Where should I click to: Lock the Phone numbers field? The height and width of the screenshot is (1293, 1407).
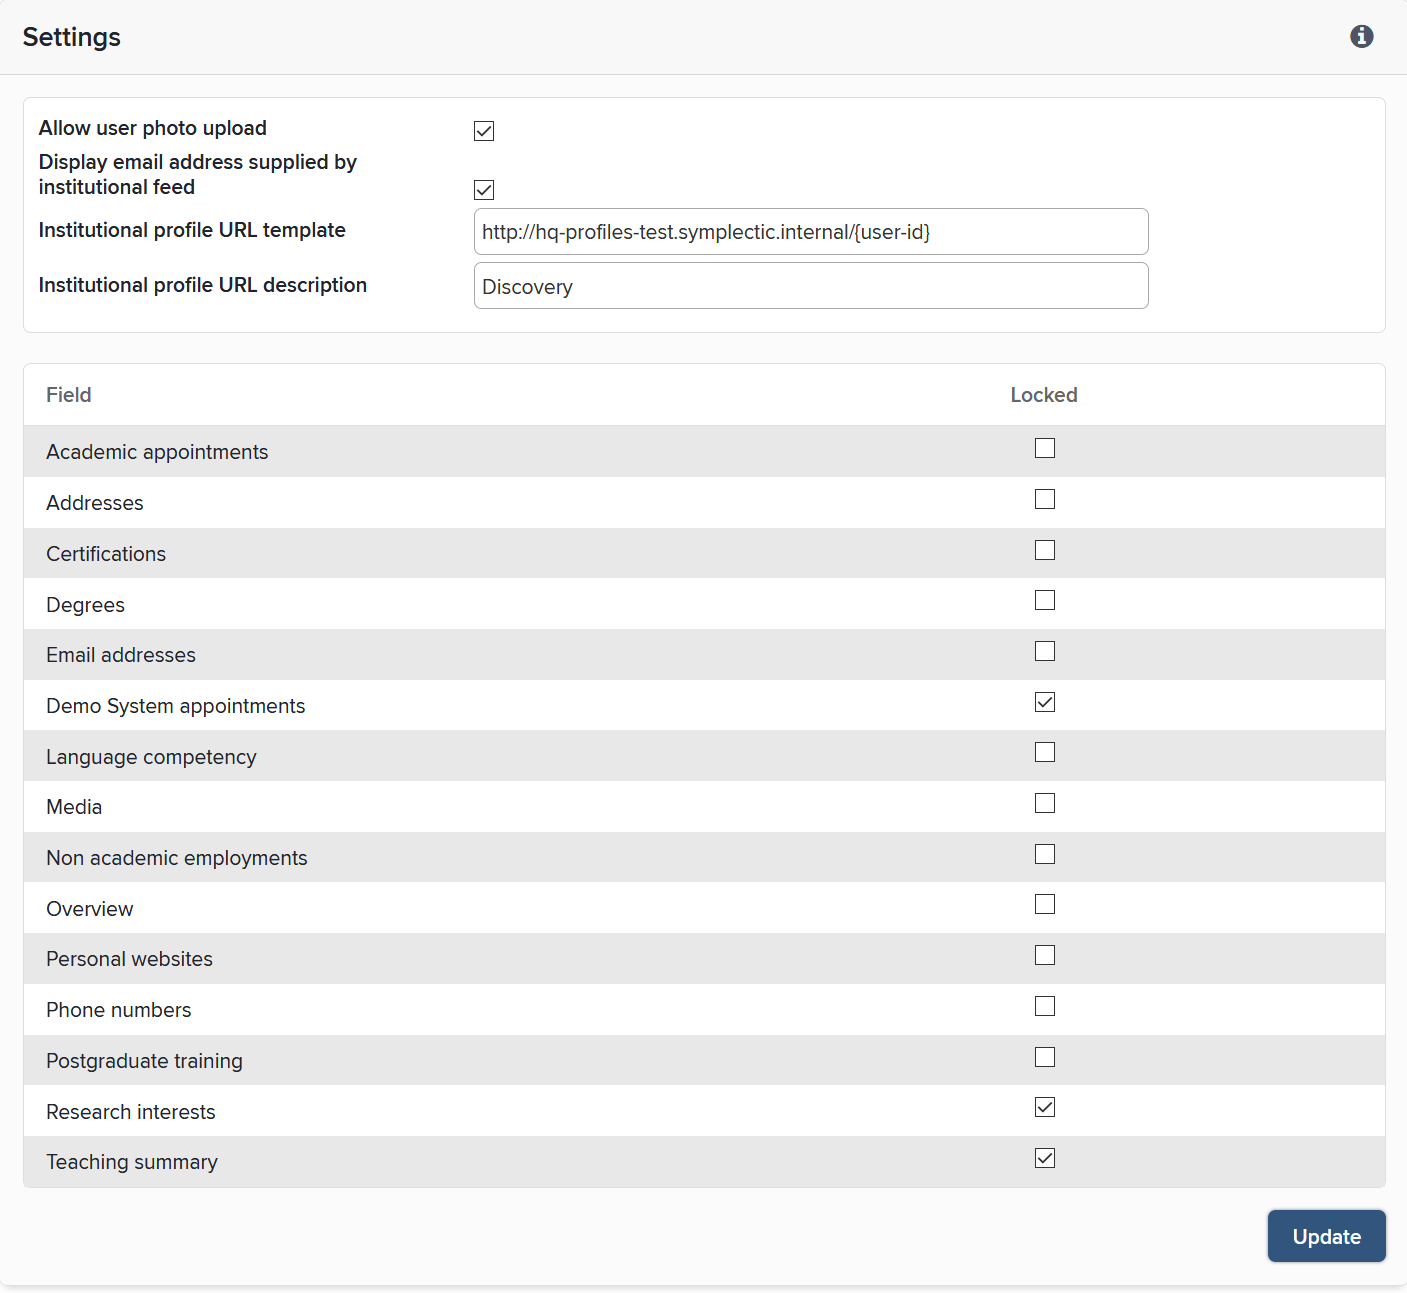[1045, 1007]
